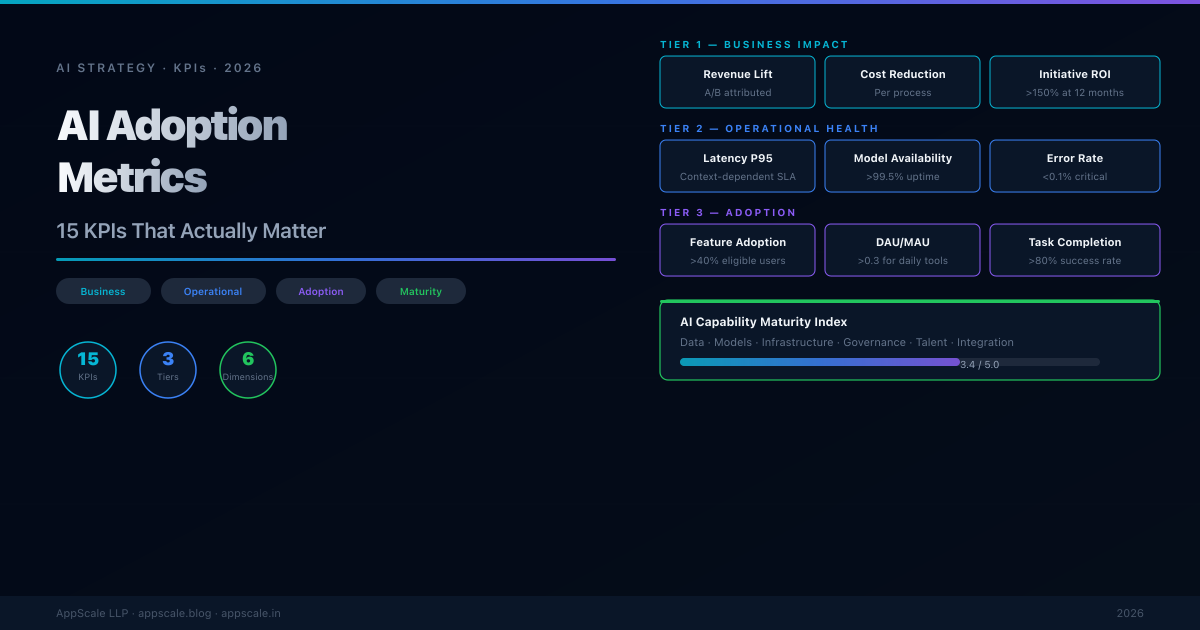Click the 15 KPIs circle badge
Viewport: 1200px width, 630px height.
tap(88, 369)
